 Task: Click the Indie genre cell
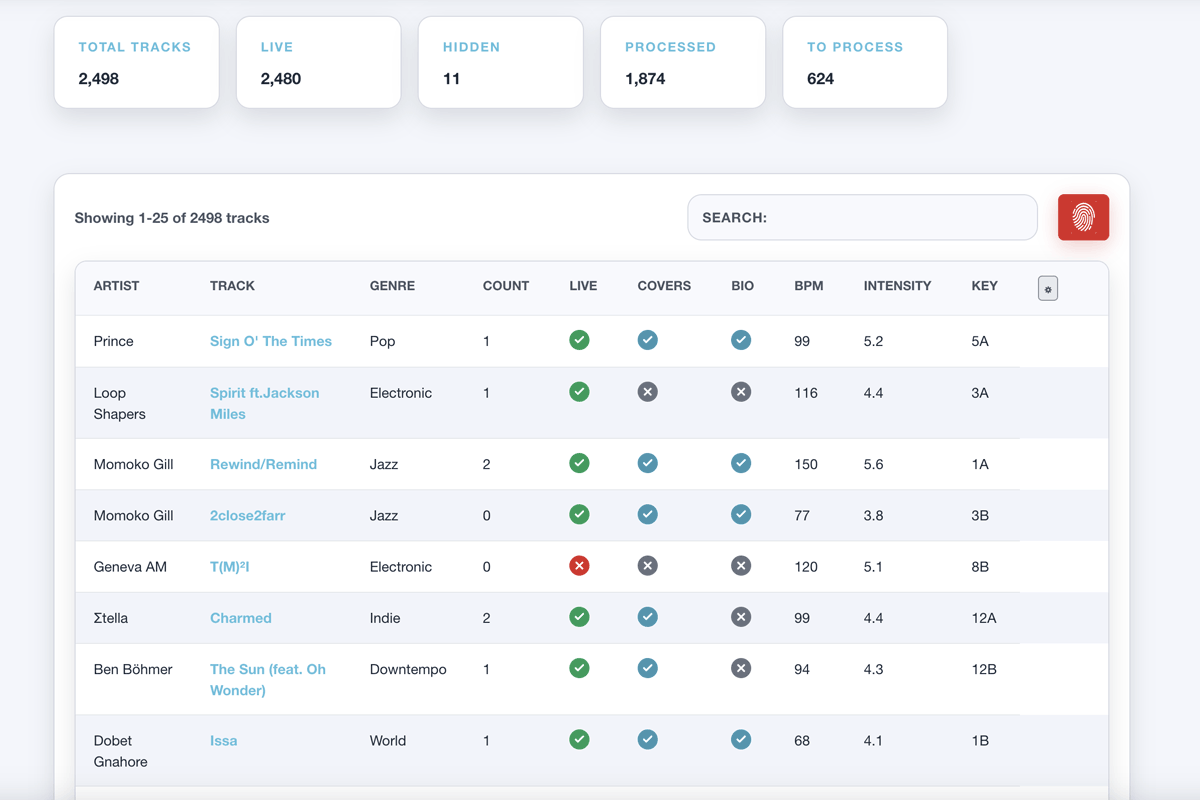click(385, 618)
